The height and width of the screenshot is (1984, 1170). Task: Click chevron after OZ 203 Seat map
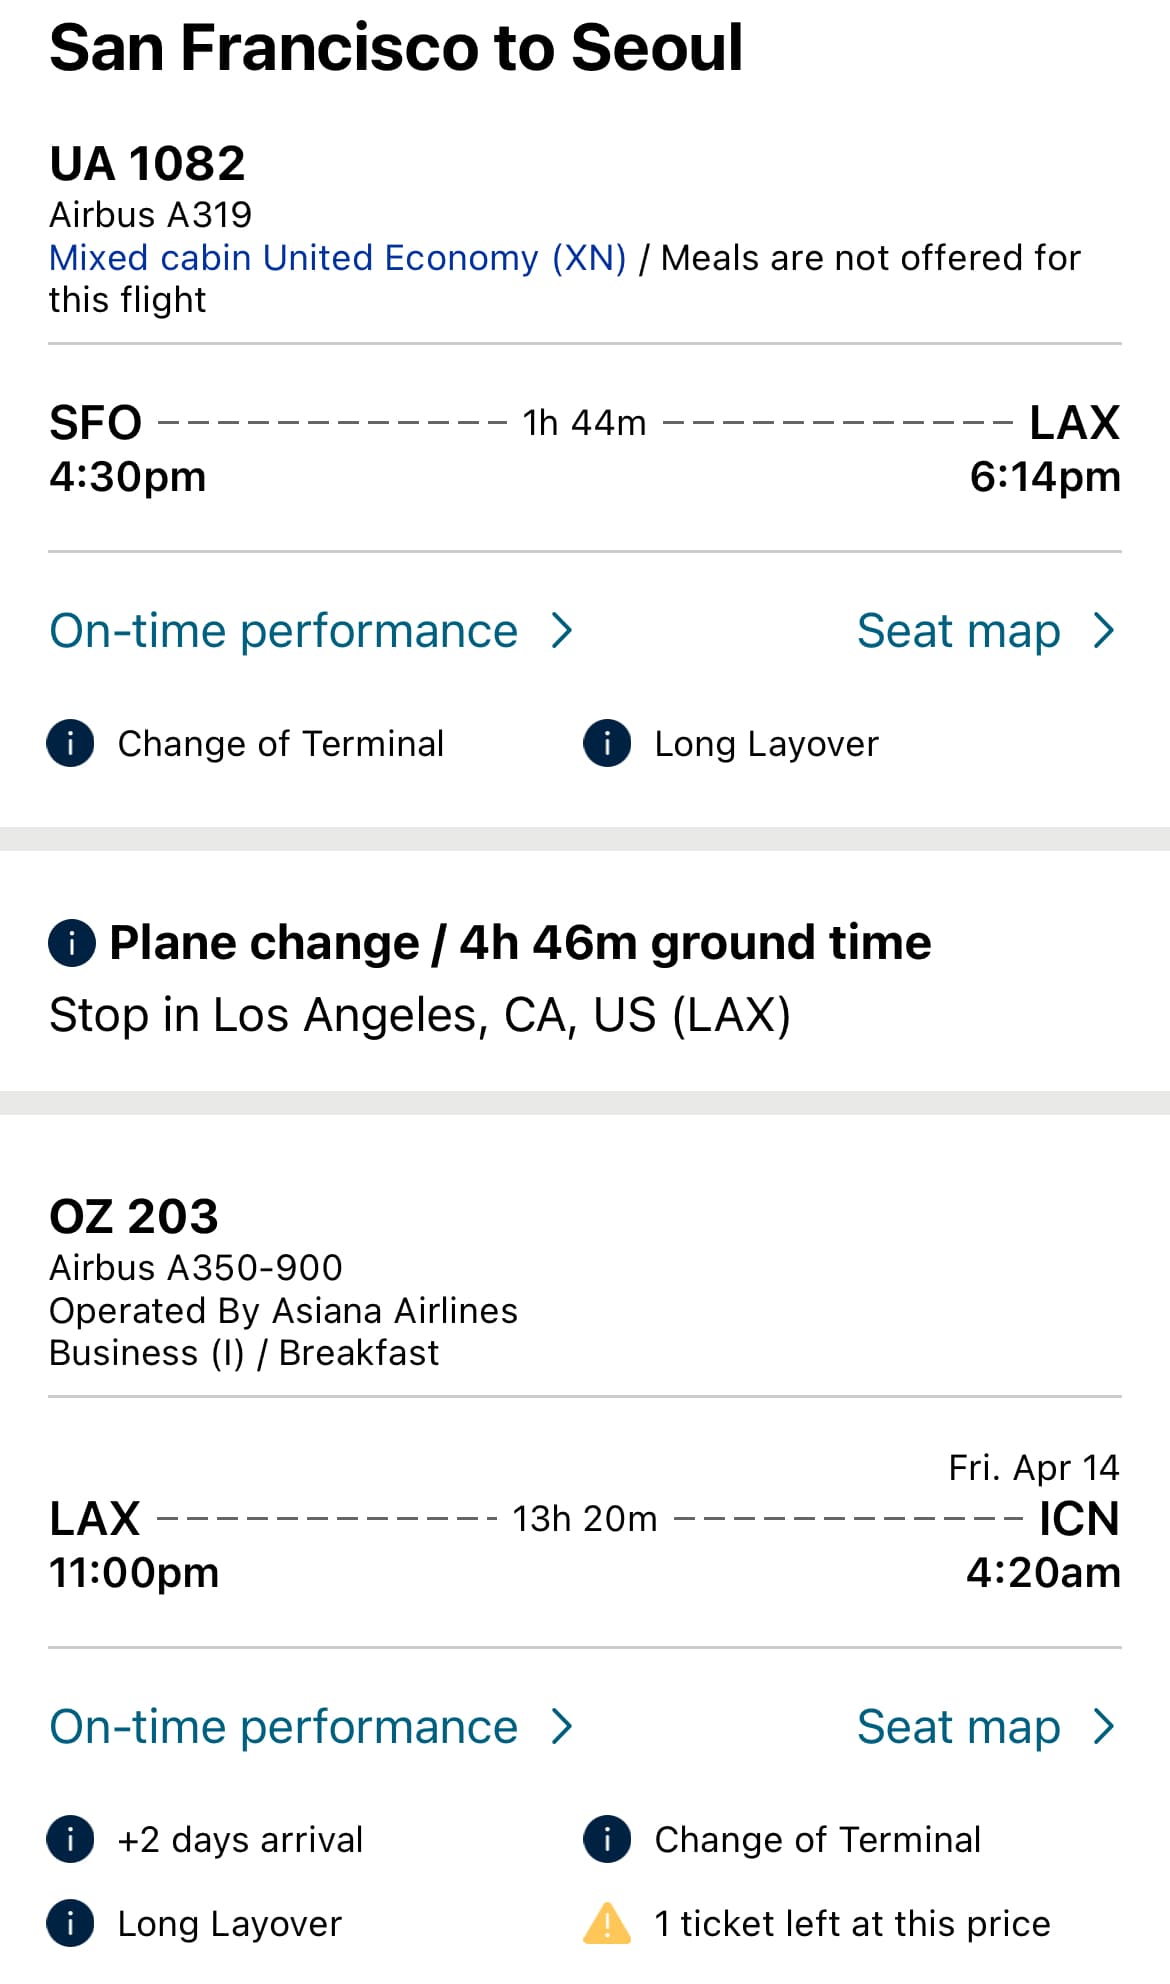coord(1104,1727)
